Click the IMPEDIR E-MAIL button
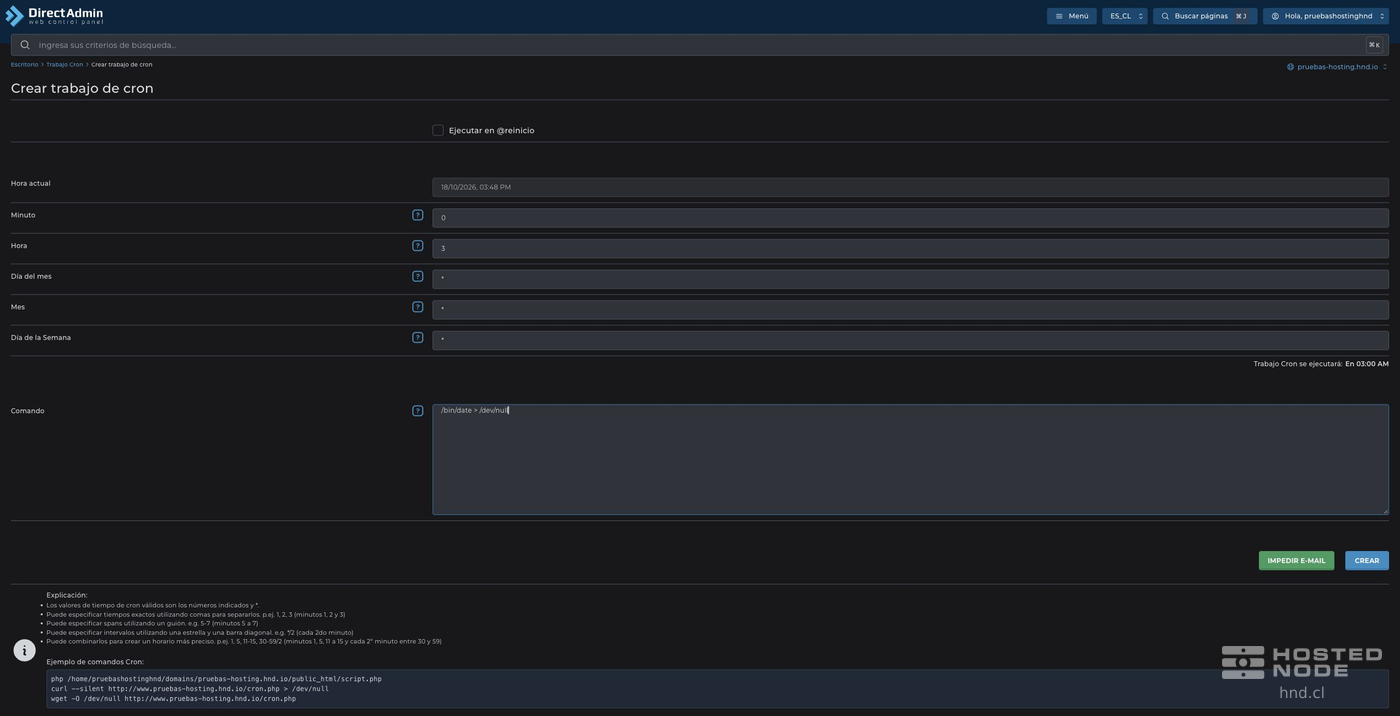The height and width of the screenshot is (716, 1400). 1296,561
